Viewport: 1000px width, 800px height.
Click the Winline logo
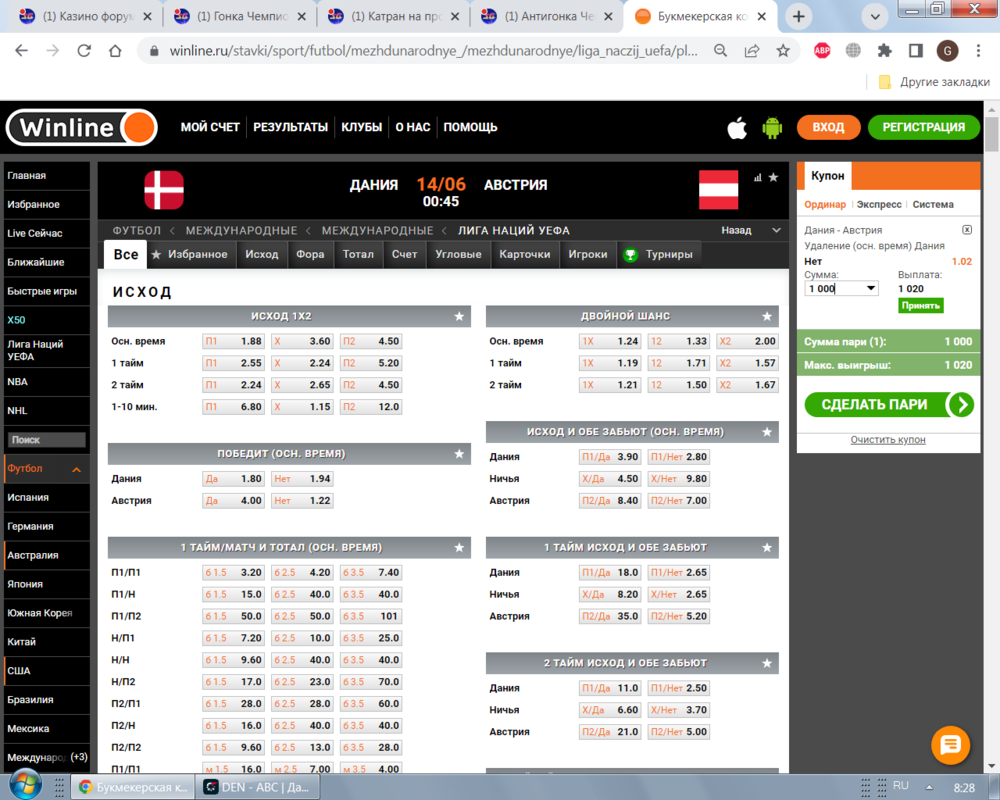[x=82, y=128]
